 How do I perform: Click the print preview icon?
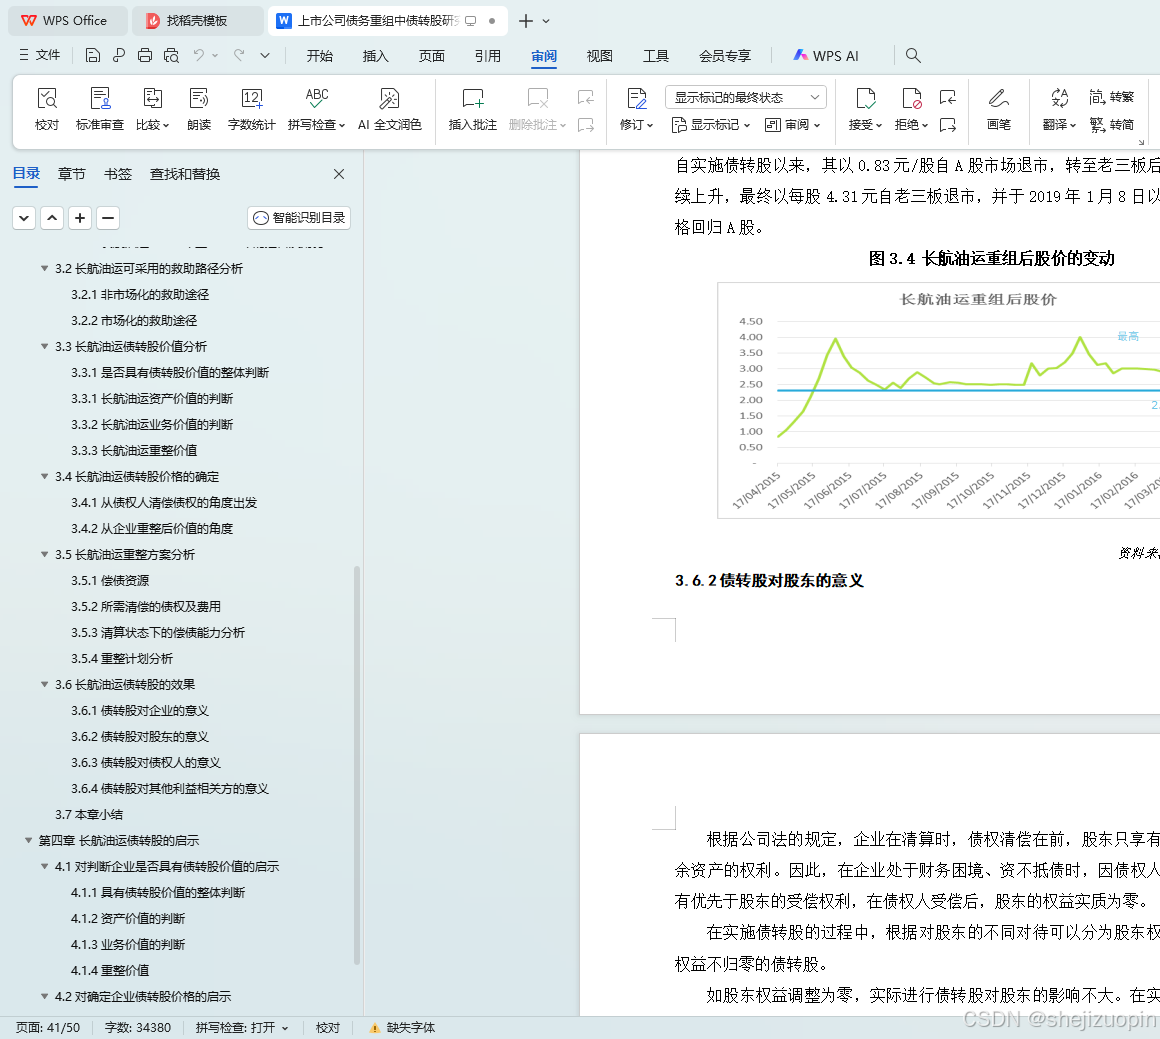[x=172, y=56]
